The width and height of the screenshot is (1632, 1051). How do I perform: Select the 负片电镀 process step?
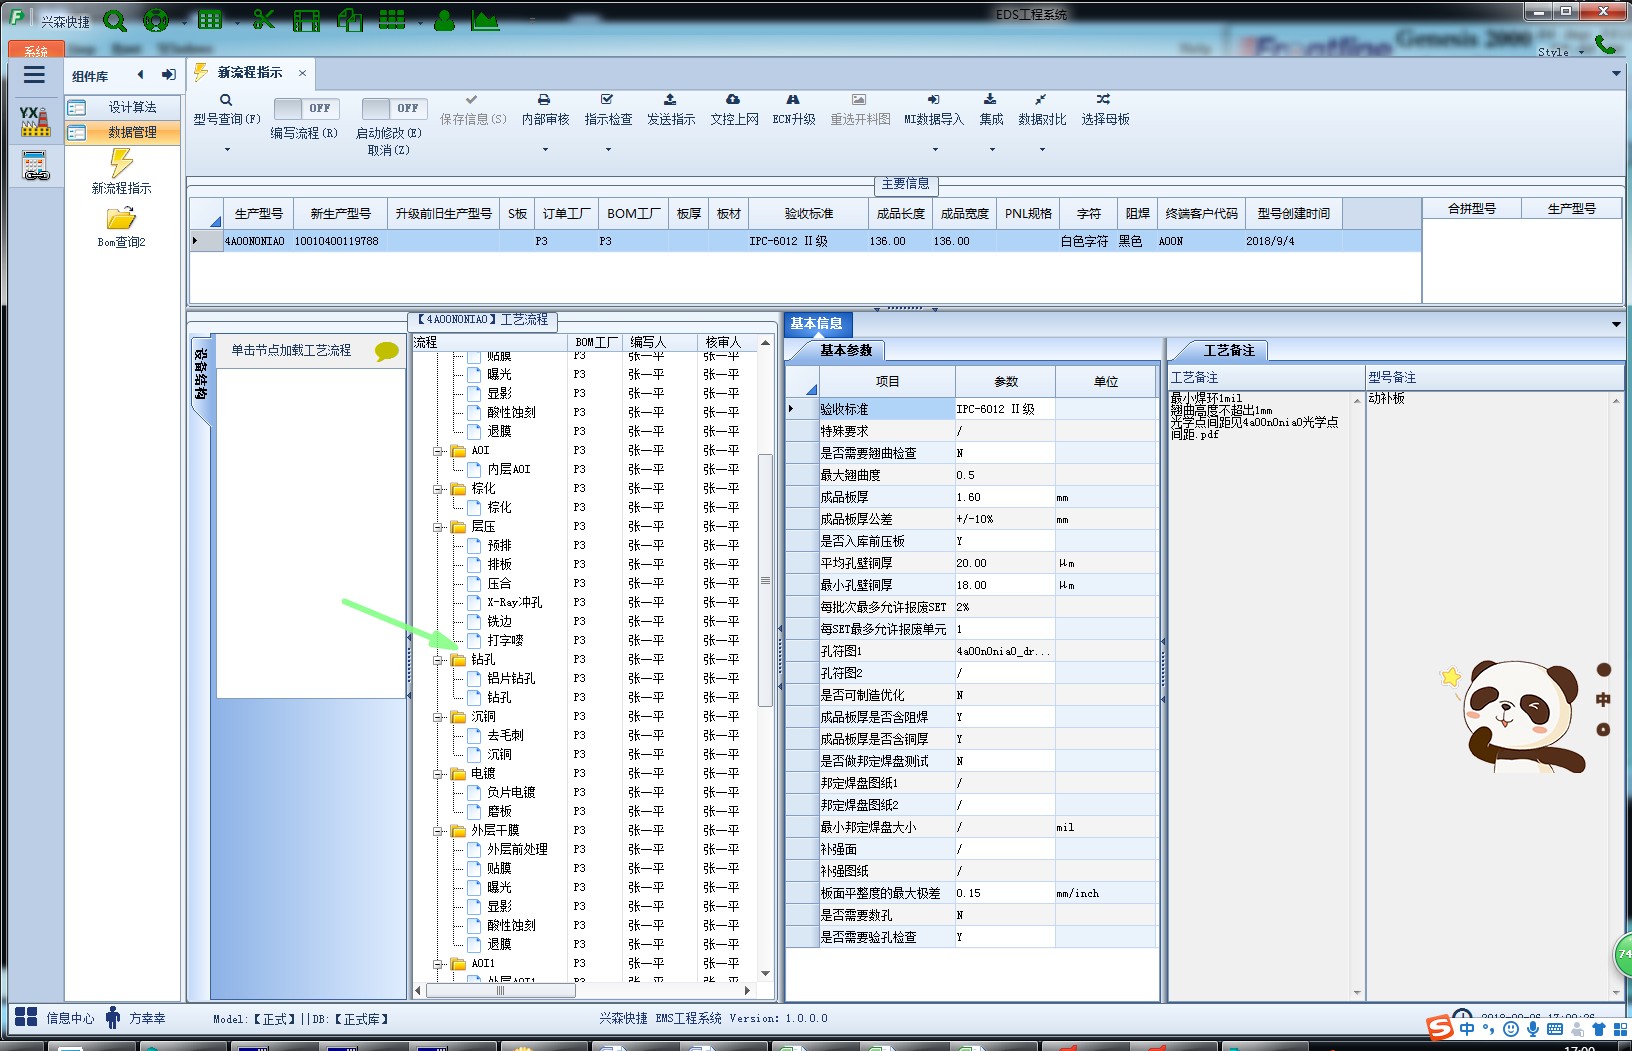(x=510, y=792)
